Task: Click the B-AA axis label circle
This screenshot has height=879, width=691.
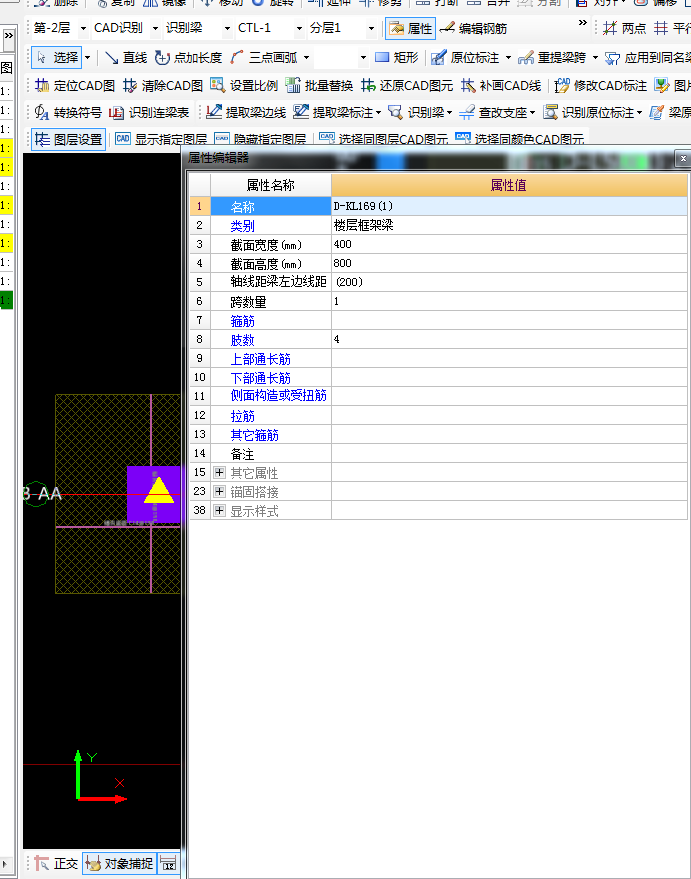Action: [x=37, y=494]
